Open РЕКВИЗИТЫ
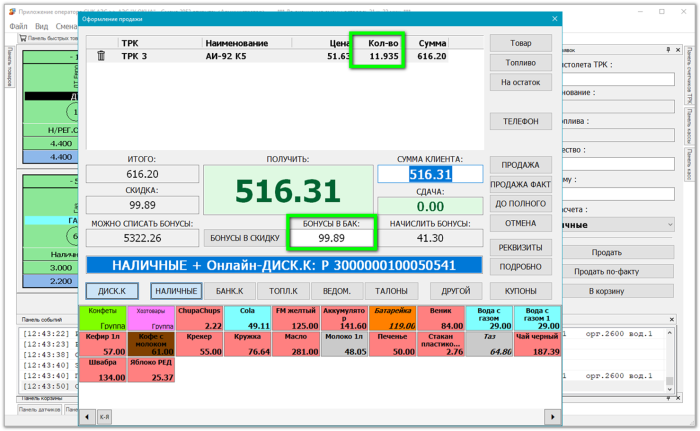 521,247
